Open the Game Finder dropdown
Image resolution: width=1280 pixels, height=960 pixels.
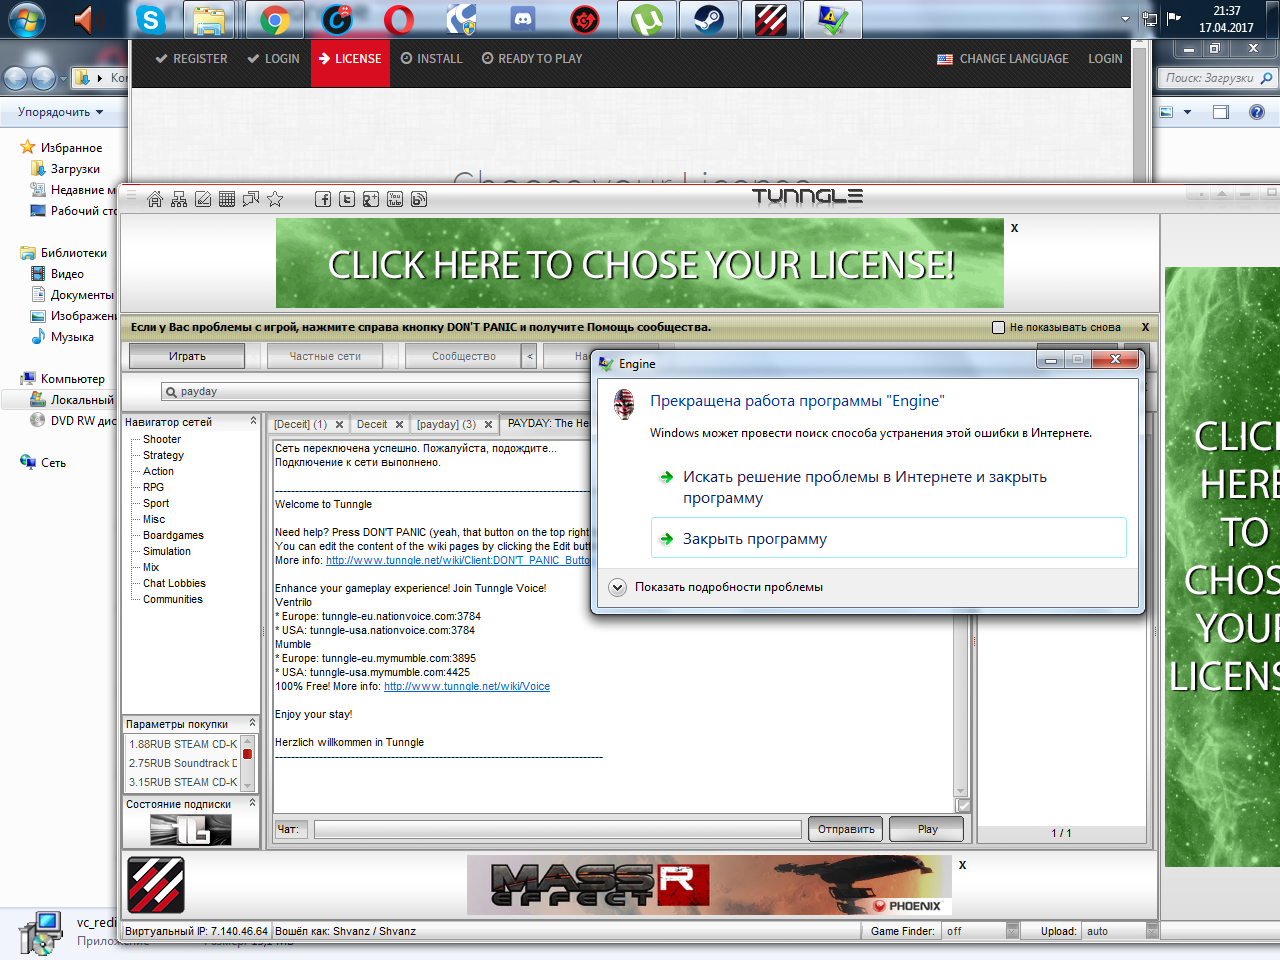point(1012,931)
